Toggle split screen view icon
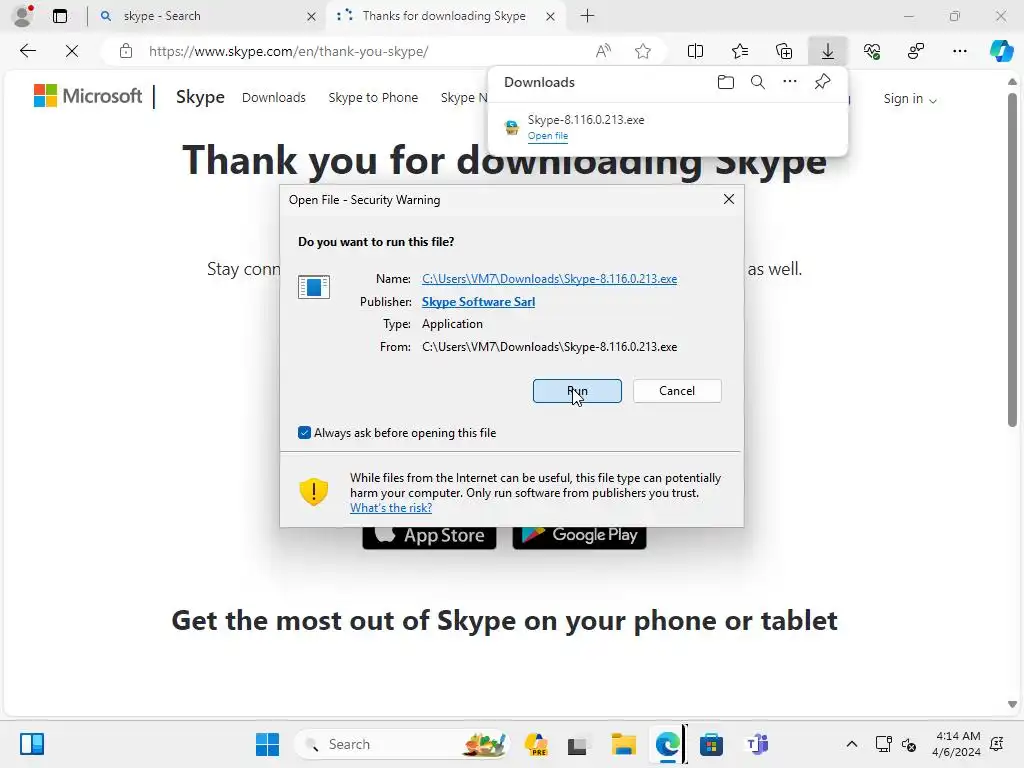Image resolution: width=1024 pixels, height=768 pixels. click(x=696, y=51)
